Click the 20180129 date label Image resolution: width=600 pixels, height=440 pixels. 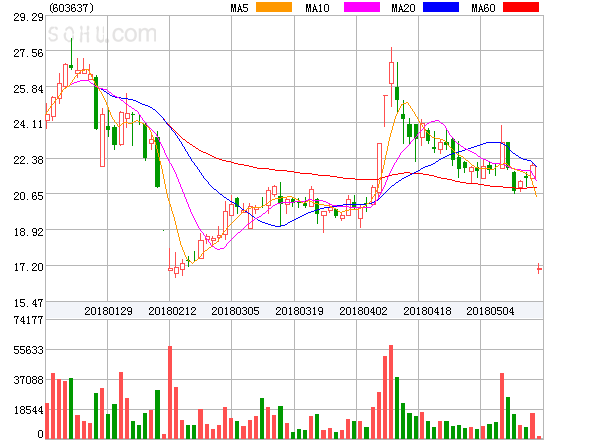click(108, 311)
